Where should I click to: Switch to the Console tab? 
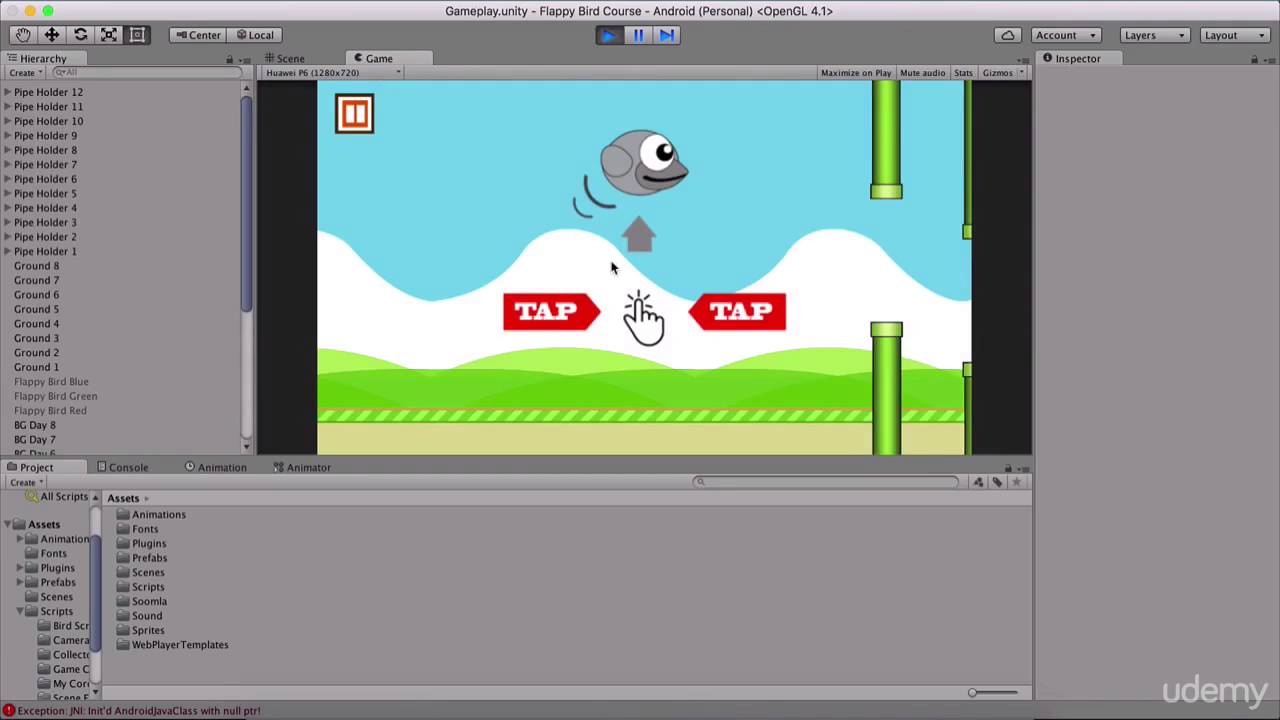pos(122,468)
